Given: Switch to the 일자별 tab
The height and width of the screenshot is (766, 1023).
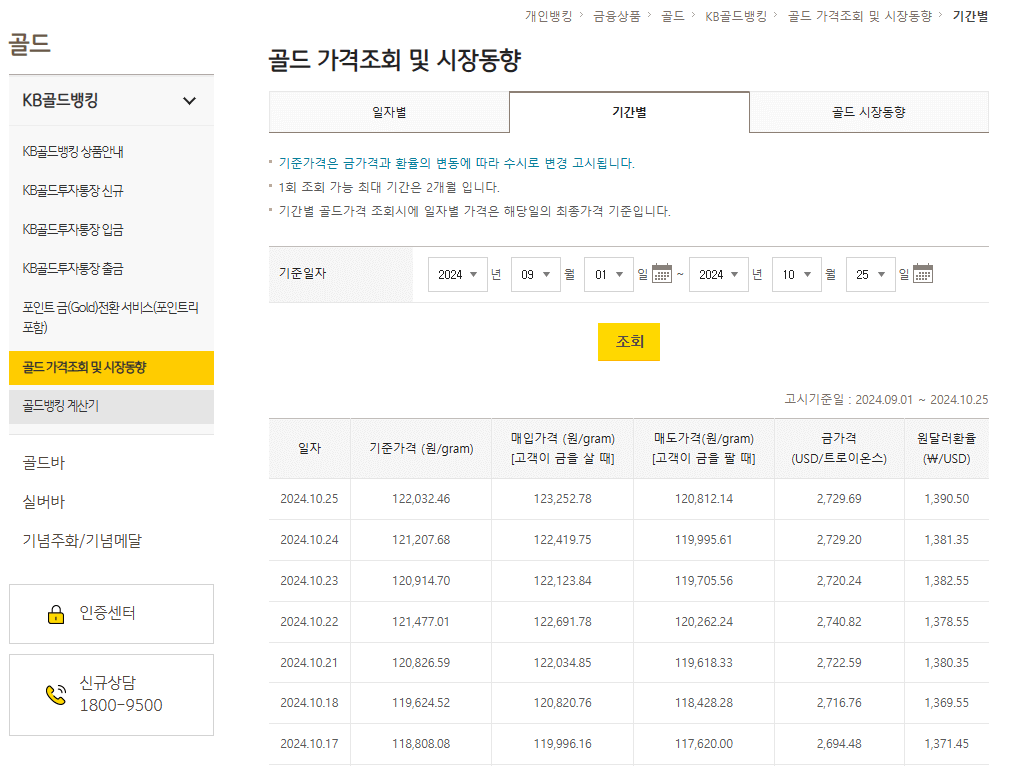Looking at the screenshot, I should tap(388, 113).
